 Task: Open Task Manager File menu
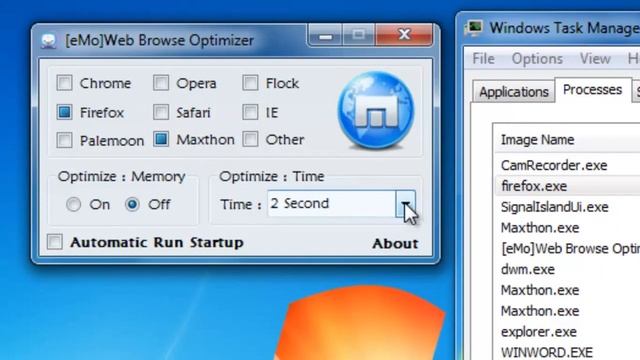point(483,59)
